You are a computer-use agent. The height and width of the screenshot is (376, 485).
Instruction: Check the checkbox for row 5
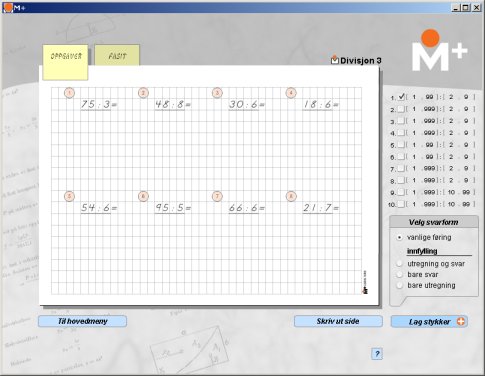pyautogui.click(x=401, y=145)
